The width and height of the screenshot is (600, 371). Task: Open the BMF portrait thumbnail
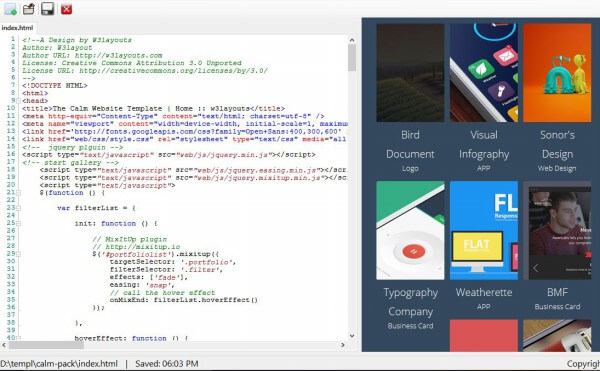click(557, 230)
